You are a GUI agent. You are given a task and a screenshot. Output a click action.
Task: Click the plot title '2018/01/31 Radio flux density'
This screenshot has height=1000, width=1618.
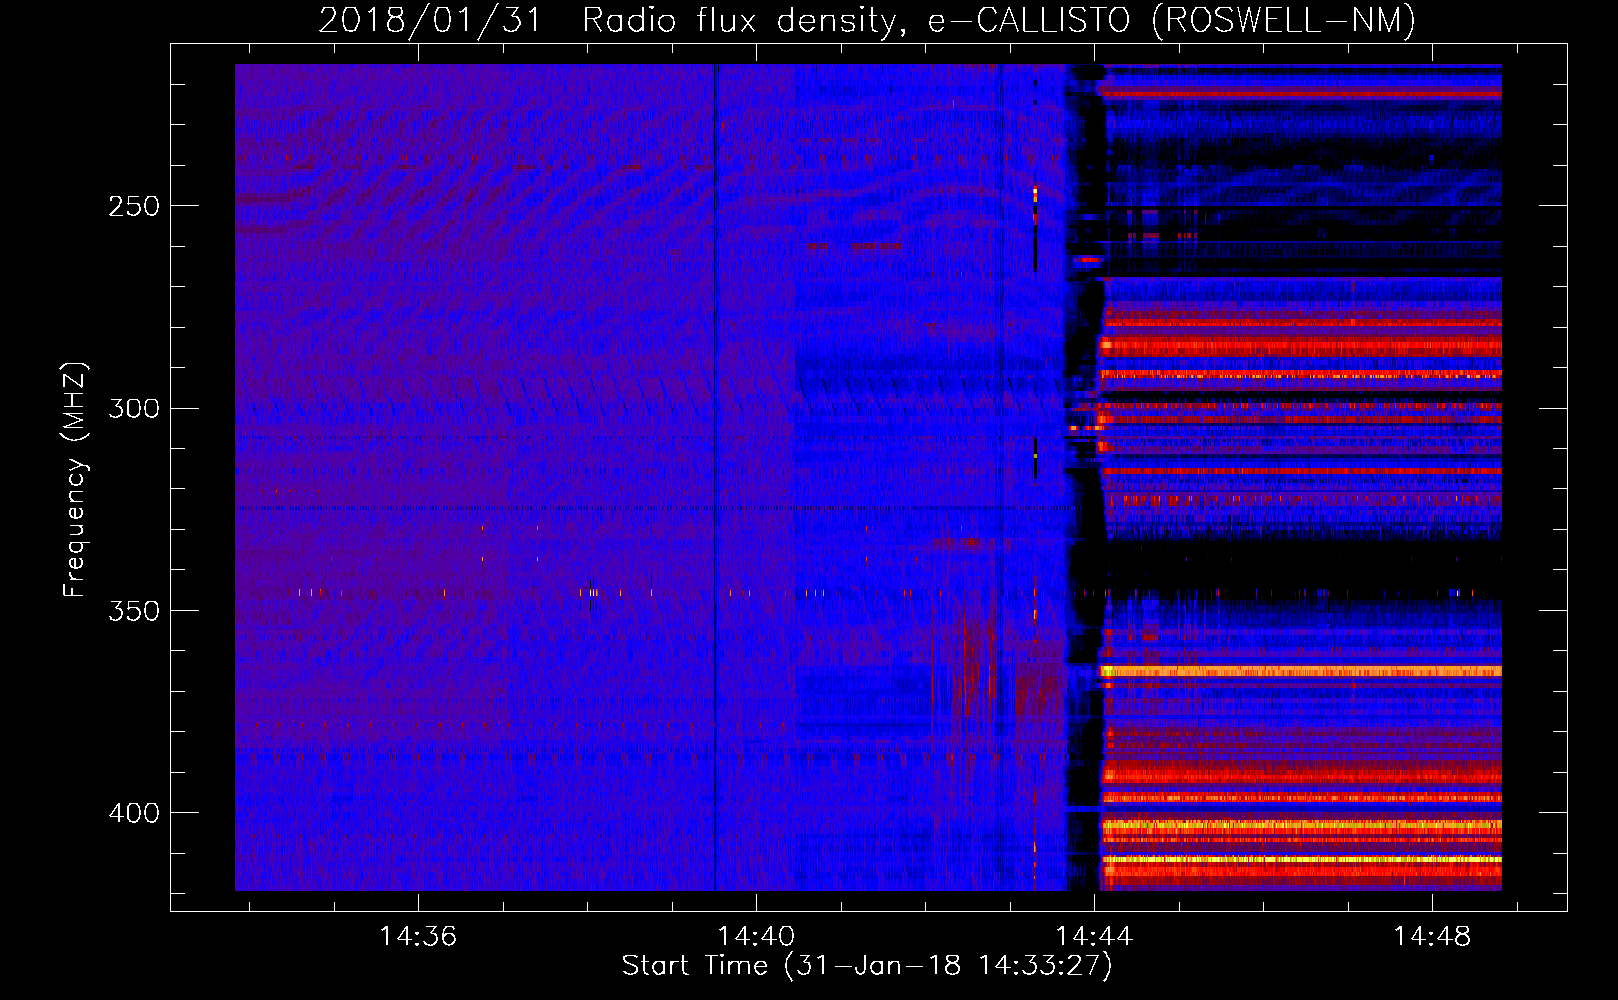point(867,20)
